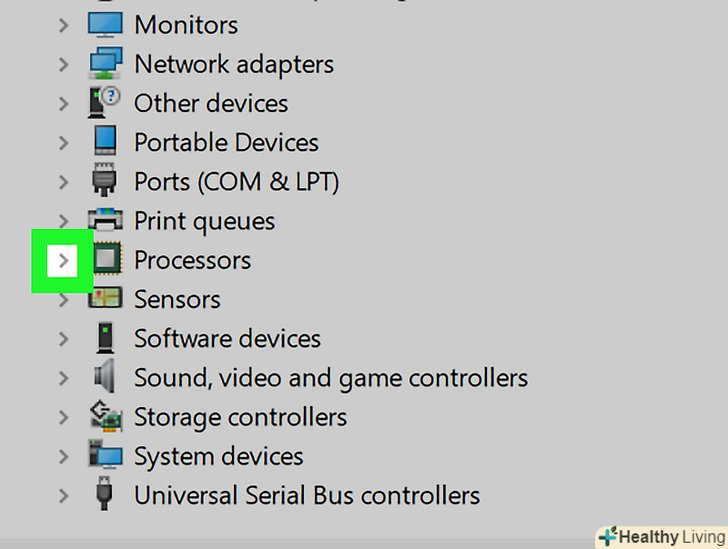
Task: Select the Print queues label
Action: [x=204, y=221]
